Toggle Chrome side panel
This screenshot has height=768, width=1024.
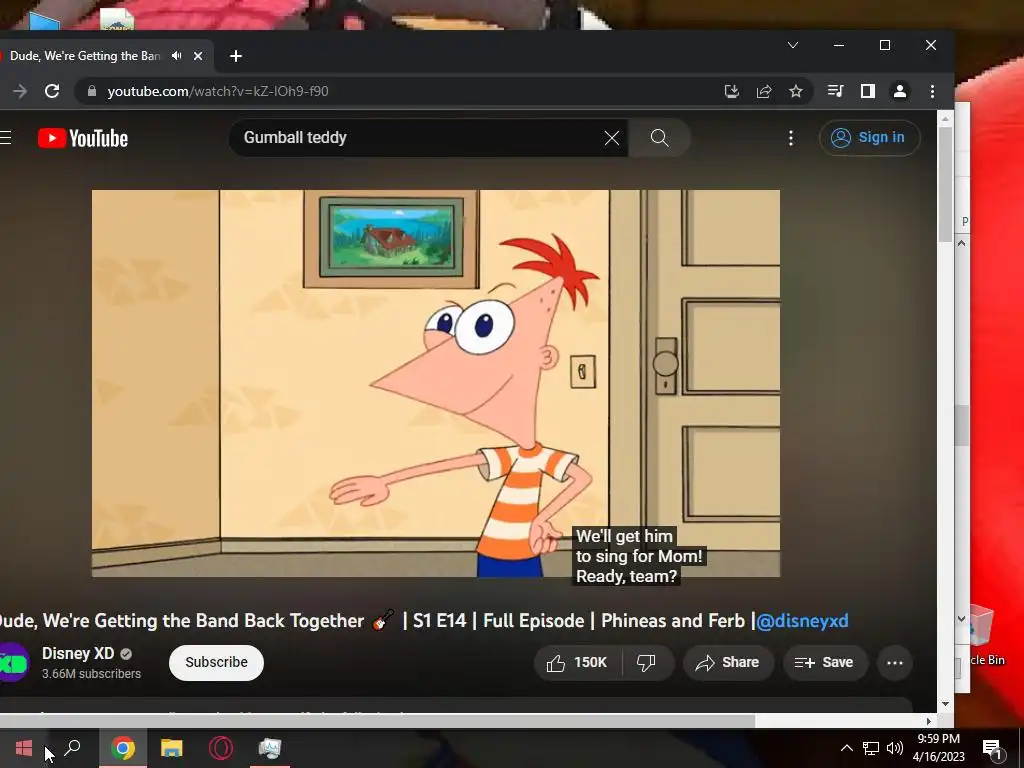[x=867, y=91]
